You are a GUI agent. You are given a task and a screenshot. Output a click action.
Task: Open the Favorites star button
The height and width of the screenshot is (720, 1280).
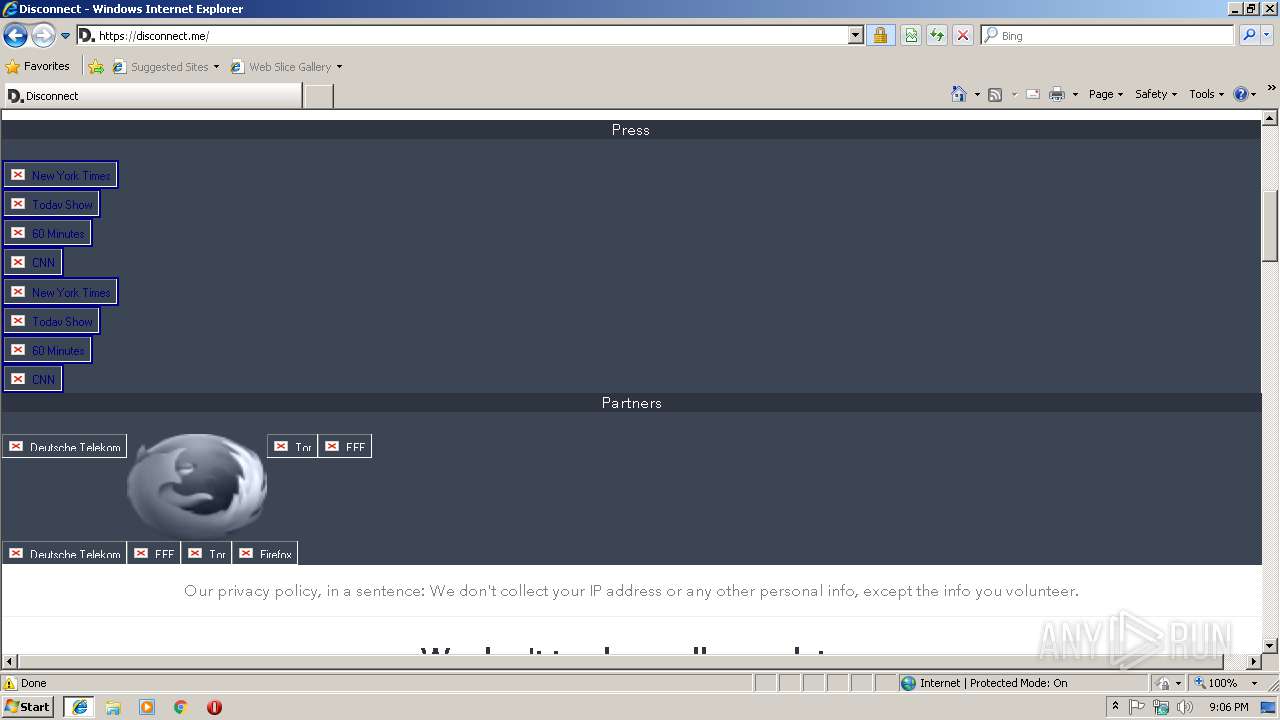38,66
